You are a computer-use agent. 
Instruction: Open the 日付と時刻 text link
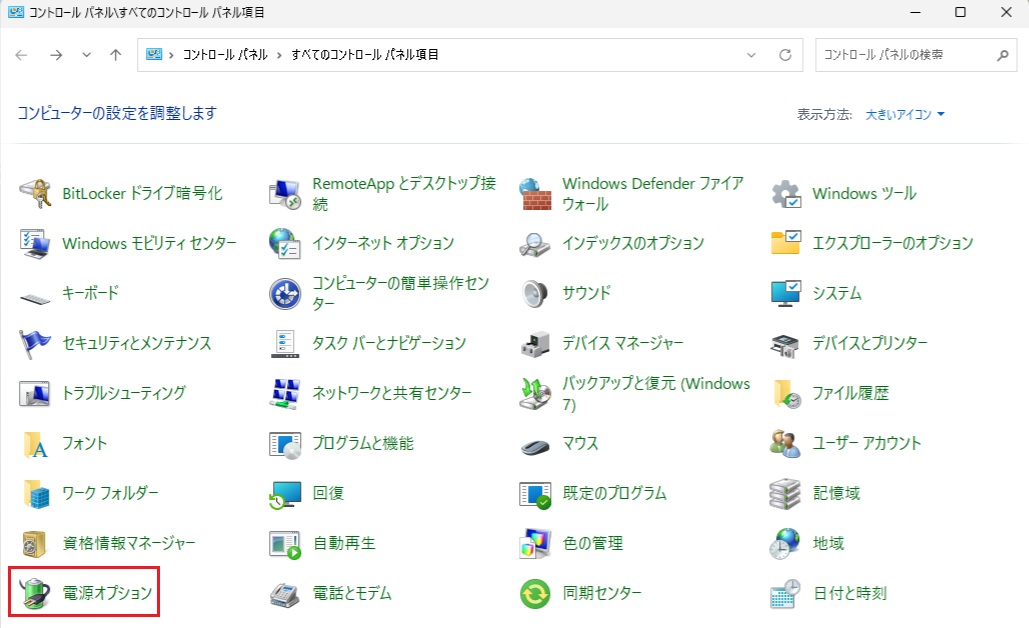point(850,593)
